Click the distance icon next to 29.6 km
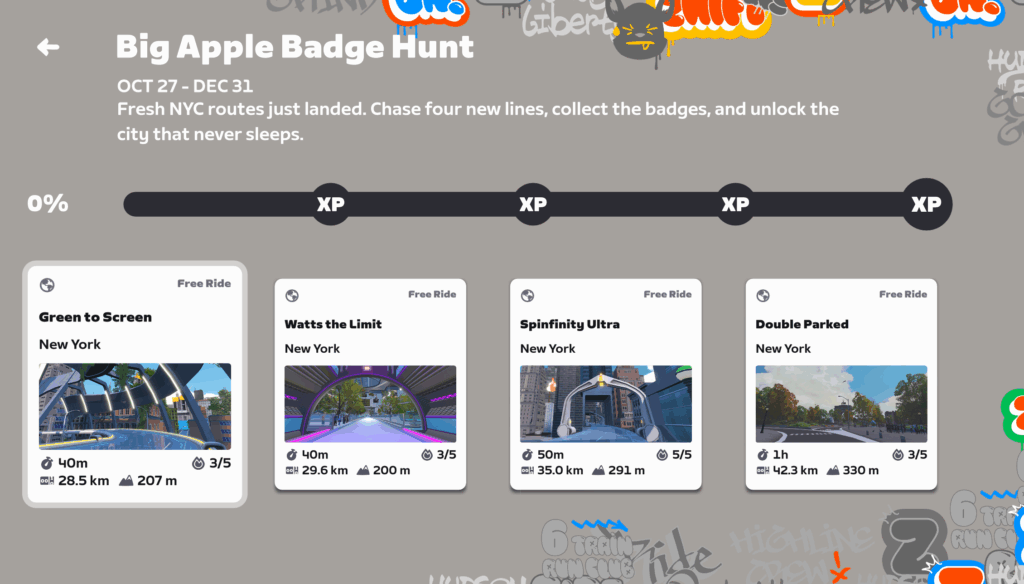Screen dimensions: 1024x584 tap(291, 470)
